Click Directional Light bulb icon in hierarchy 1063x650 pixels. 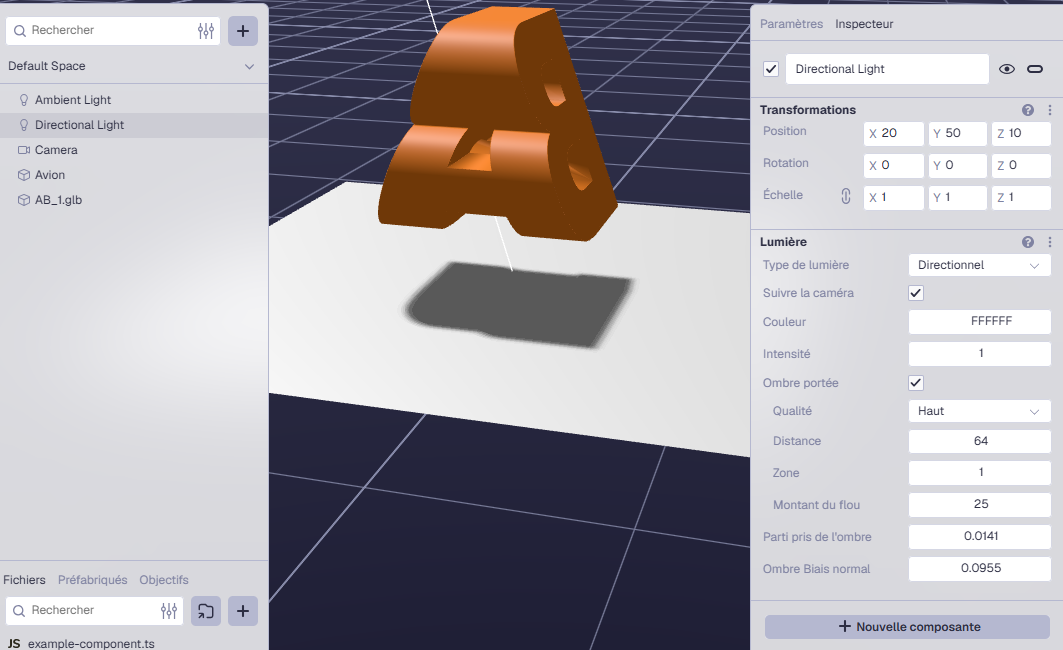pos(24,125)
